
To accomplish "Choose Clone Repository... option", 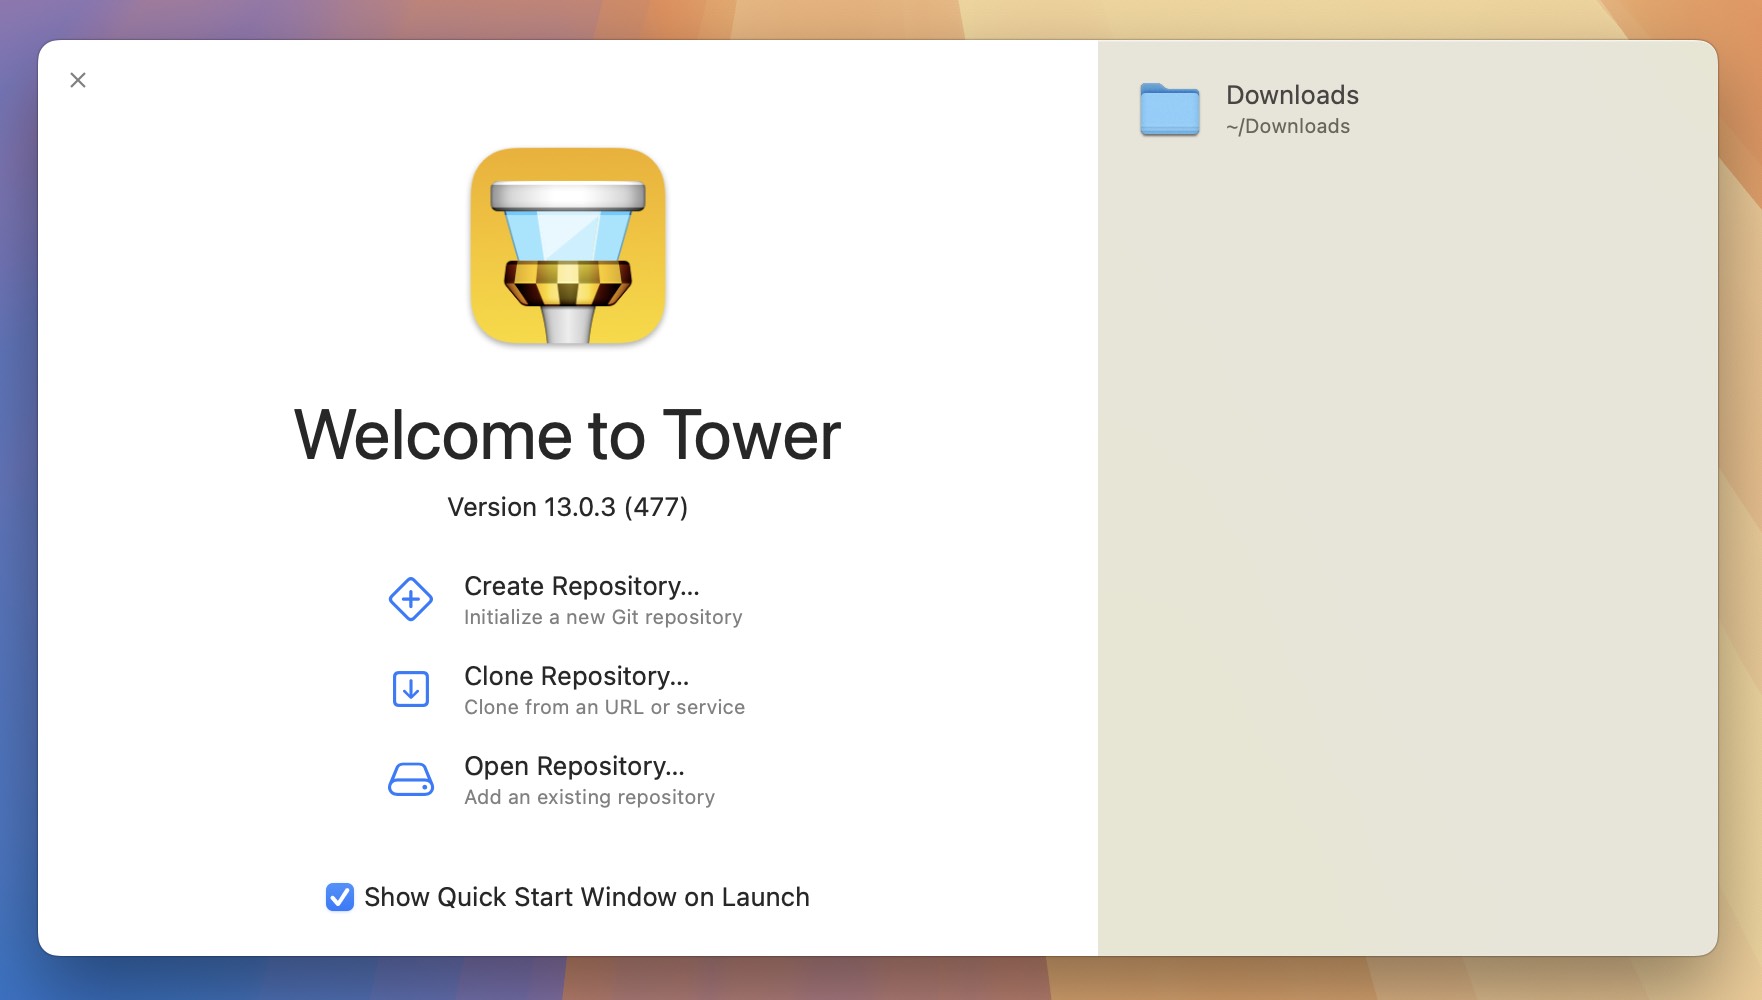I will pos(567,690).
